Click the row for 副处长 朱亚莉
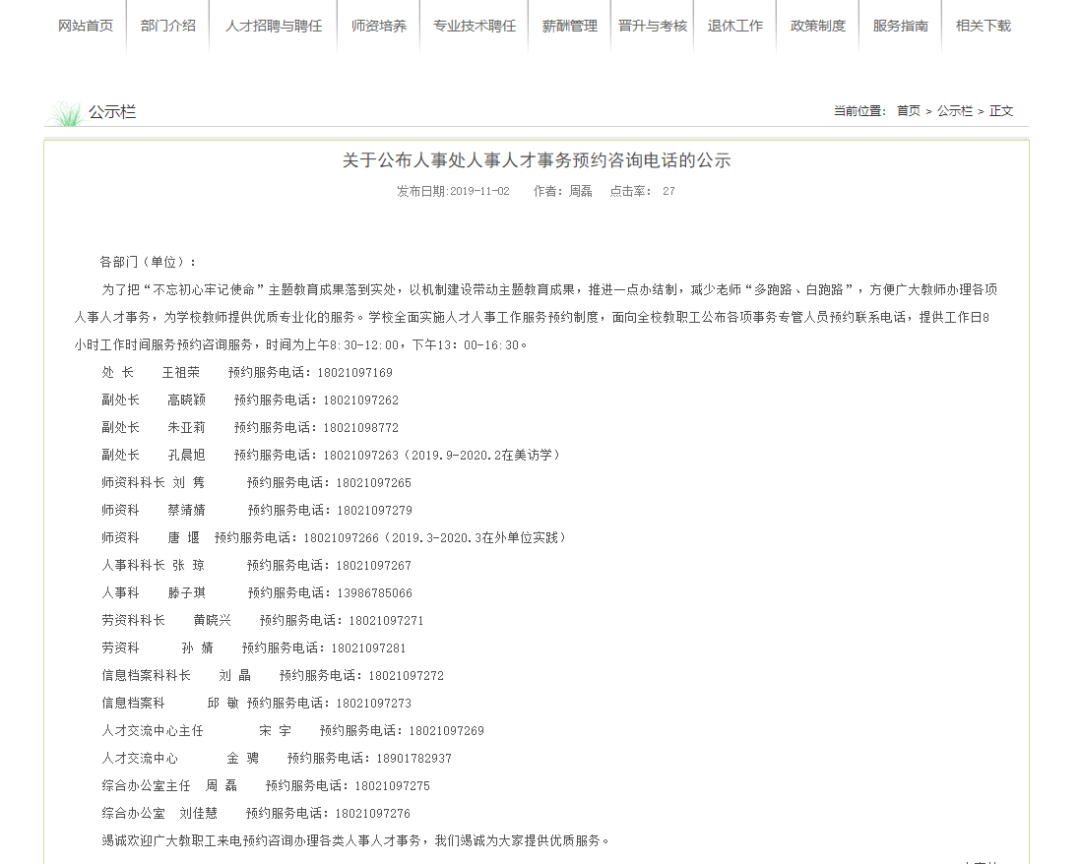 [250, 428]
